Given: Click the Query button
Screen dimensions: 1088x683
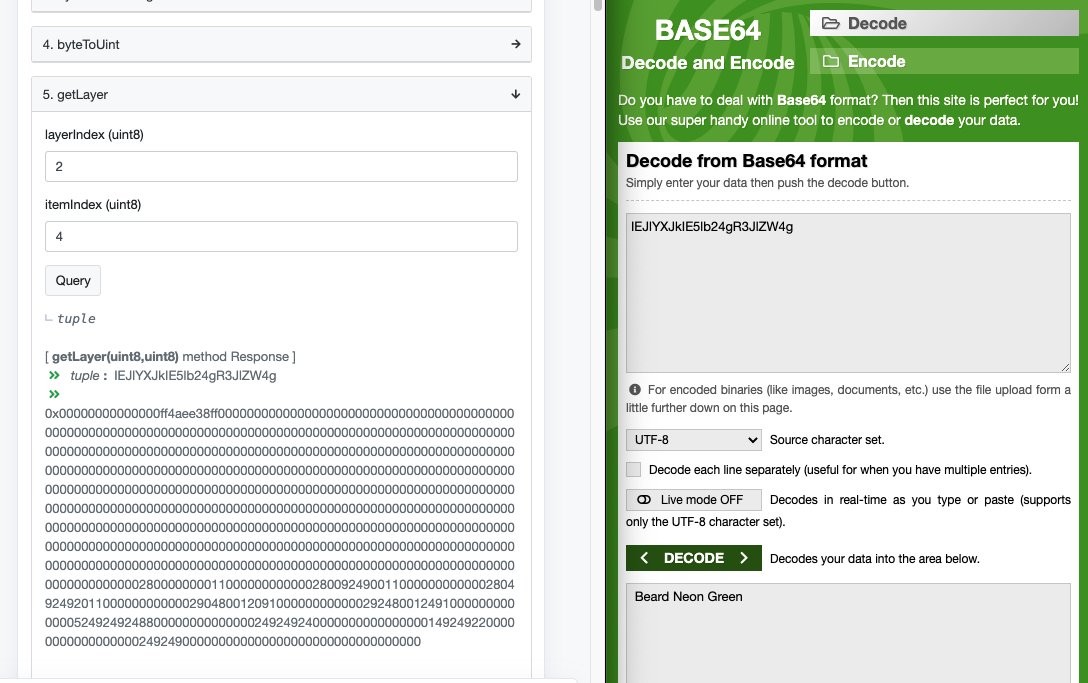Looking at the screenshot, I should [73, 280].
